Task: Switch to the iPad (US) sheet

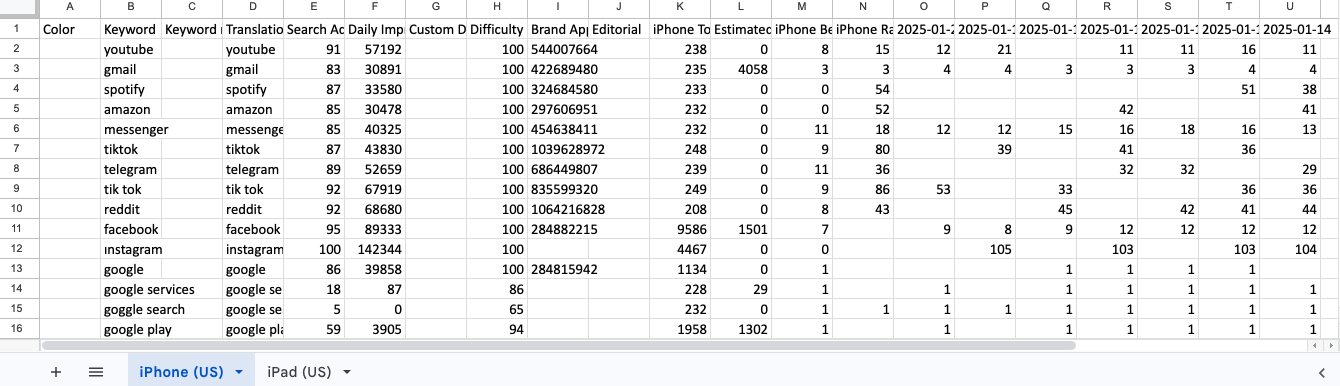Action: coord(299,372)
